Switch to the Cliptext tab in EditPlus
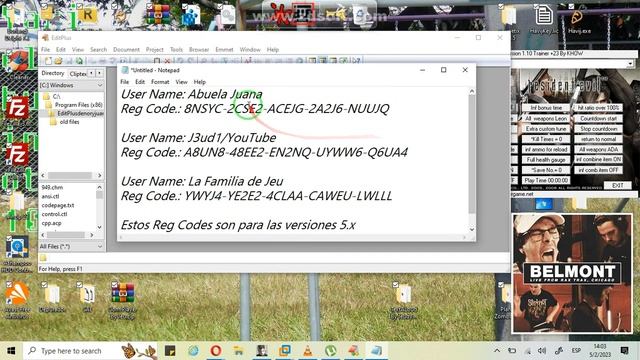Viewport: 640px width, 360px height. (78, 73)
